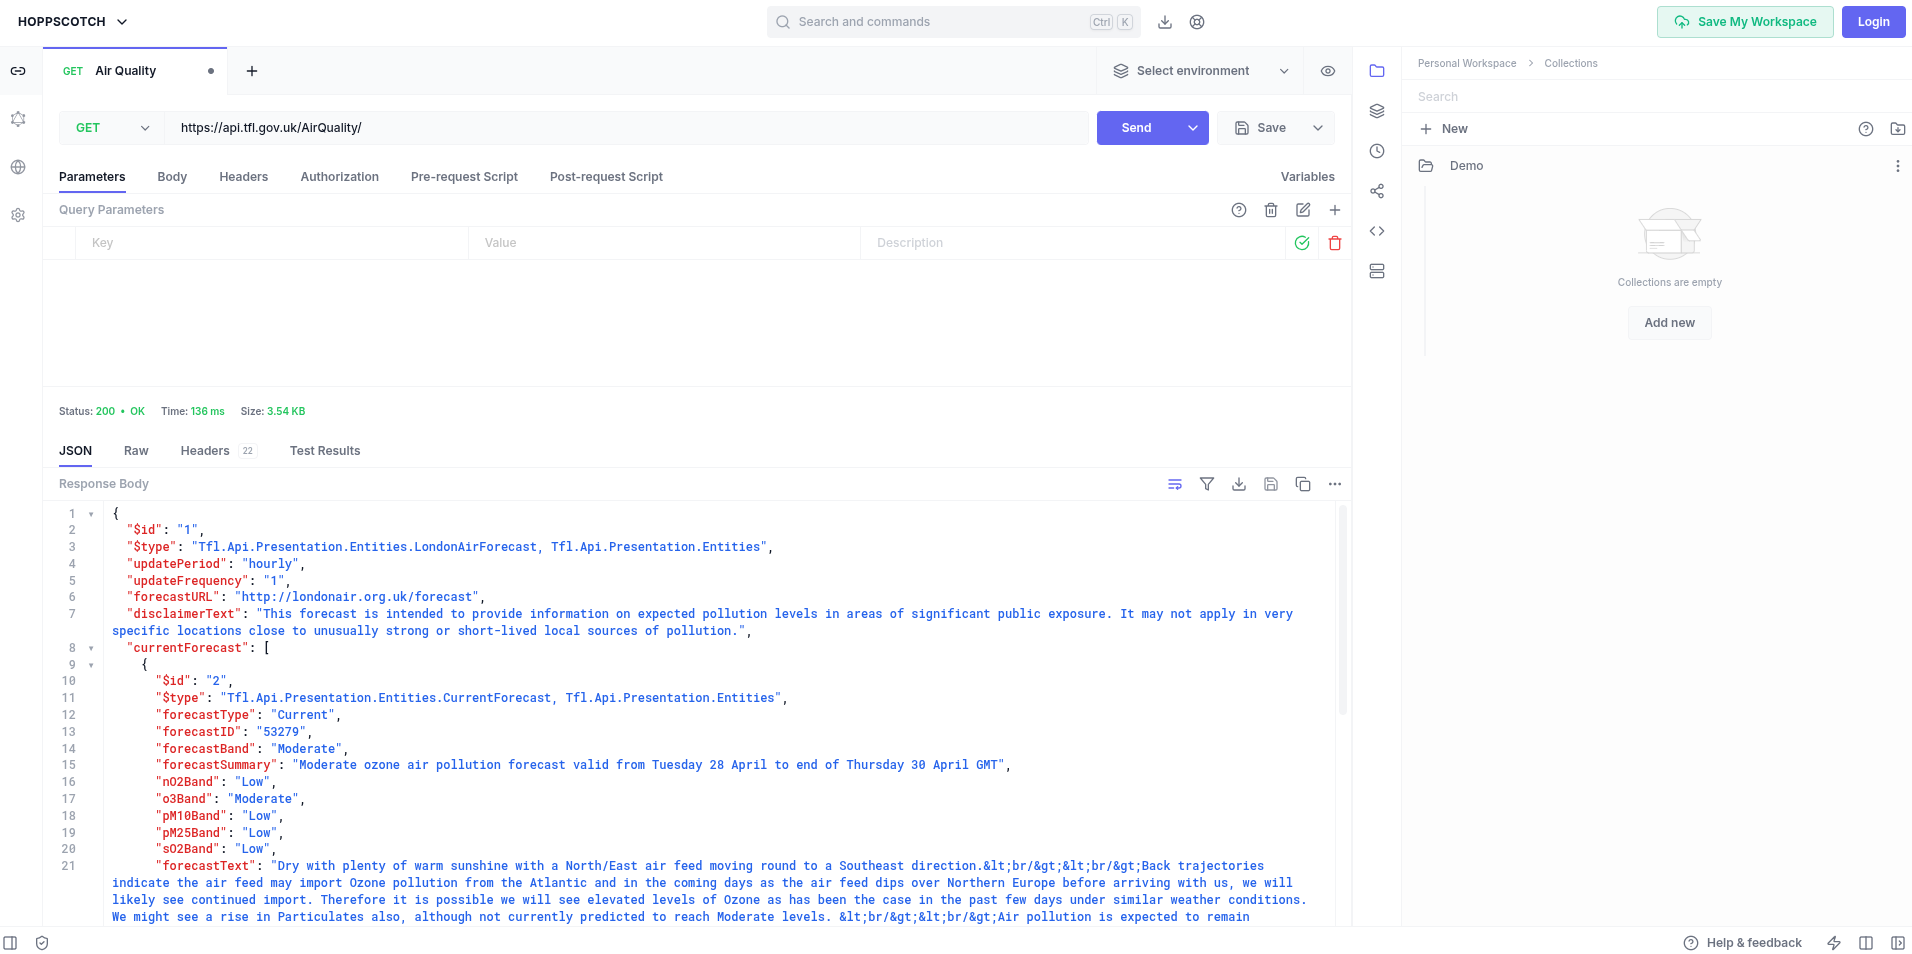Click the Save My Workspace button
Screen dimensions: 1912x954
point(1745,22)
